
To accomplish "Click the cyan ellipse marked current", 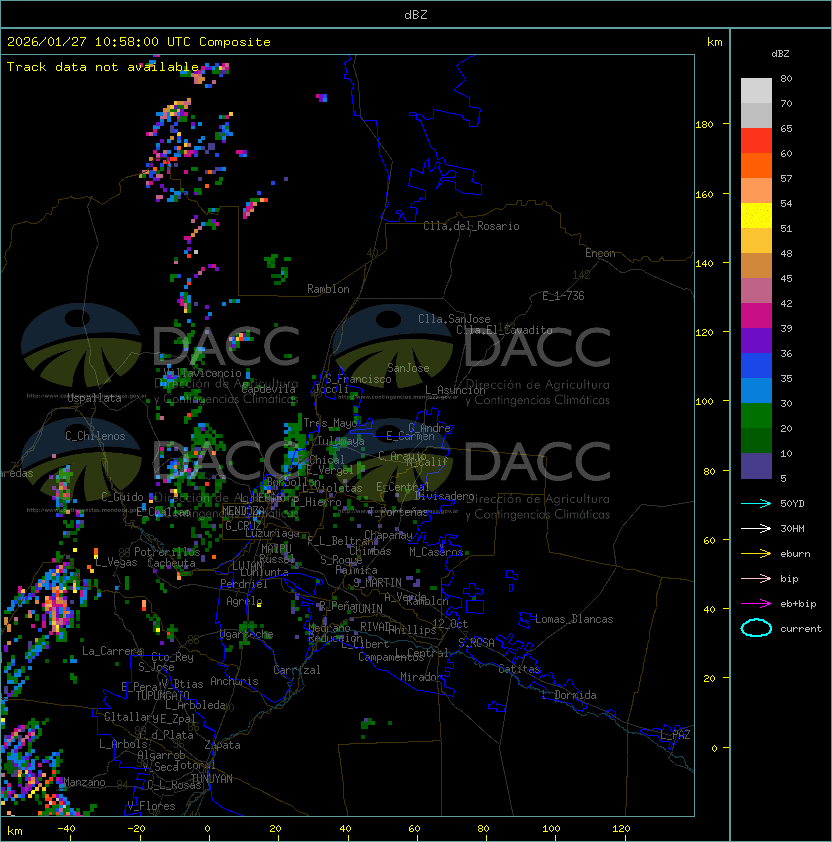I will tap(757, 628).
